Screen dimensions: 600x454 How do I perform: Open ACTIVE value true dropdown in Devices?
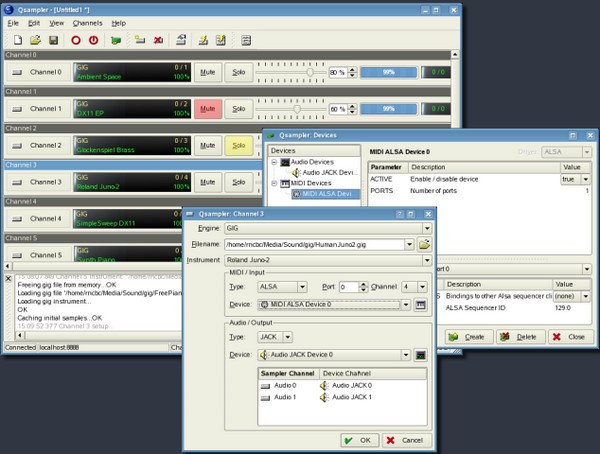pos(585,179)
